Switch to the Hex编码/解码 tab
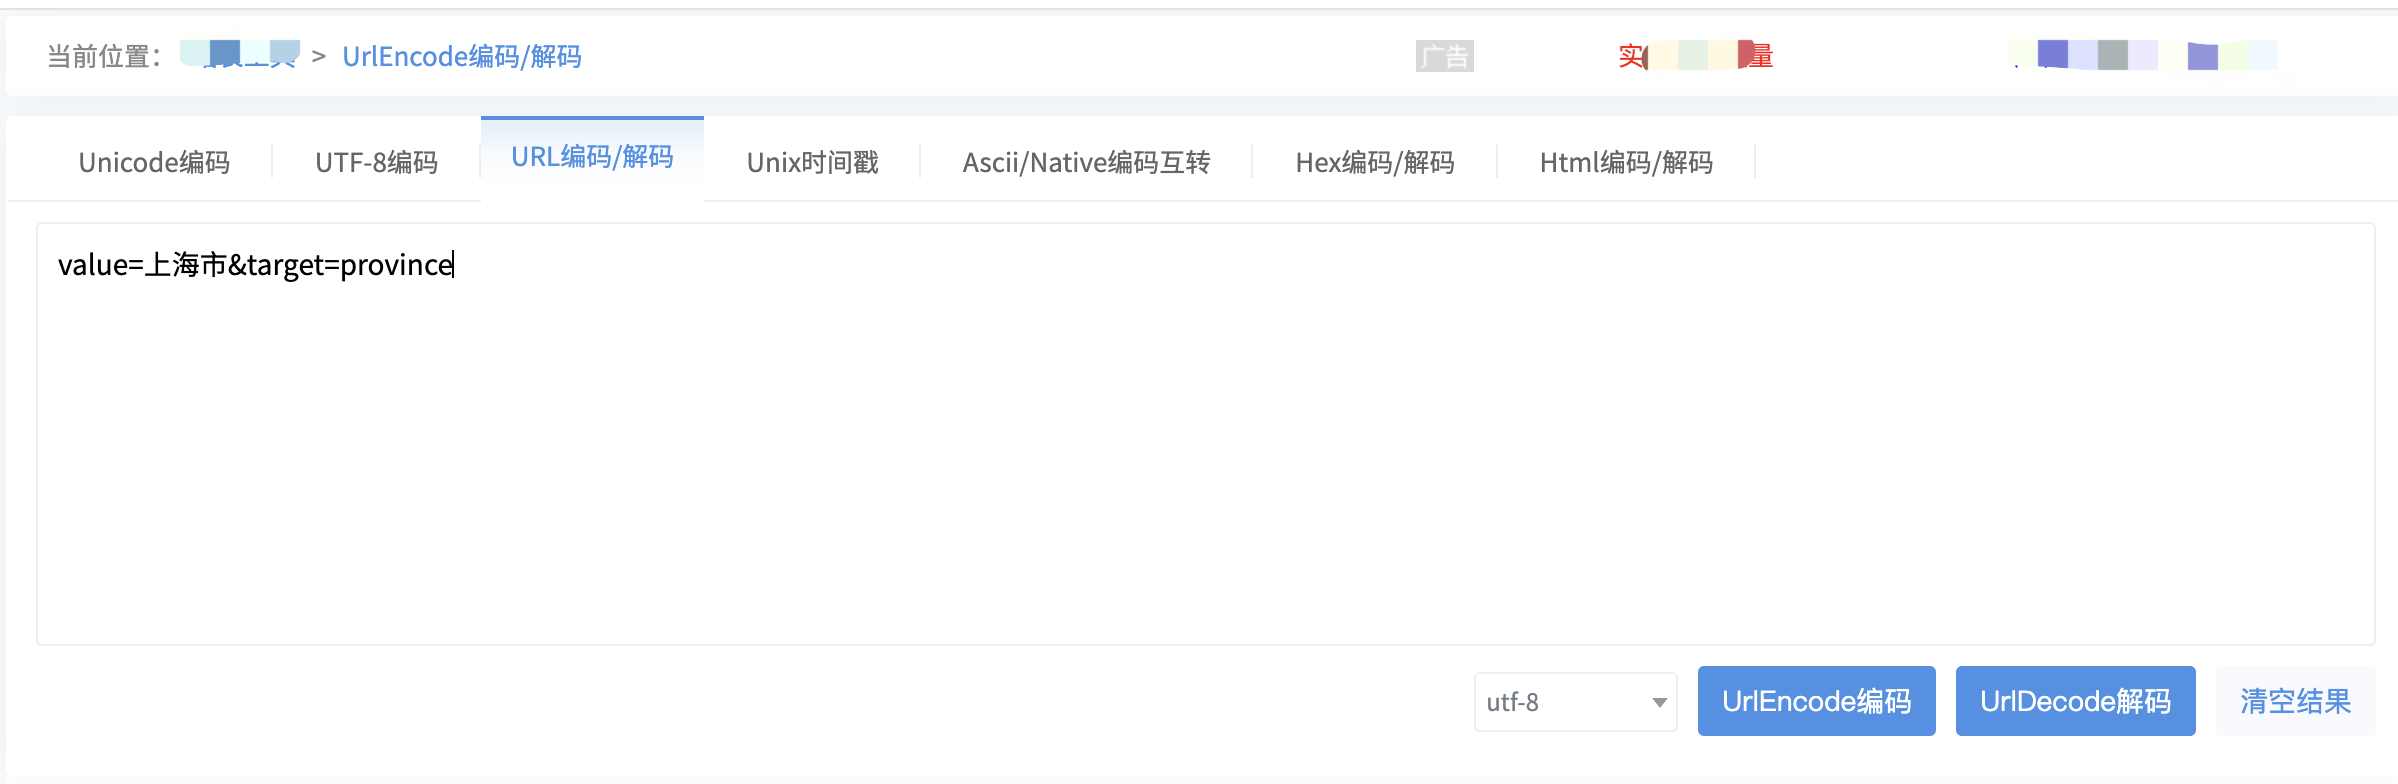 pos(1374,162)
